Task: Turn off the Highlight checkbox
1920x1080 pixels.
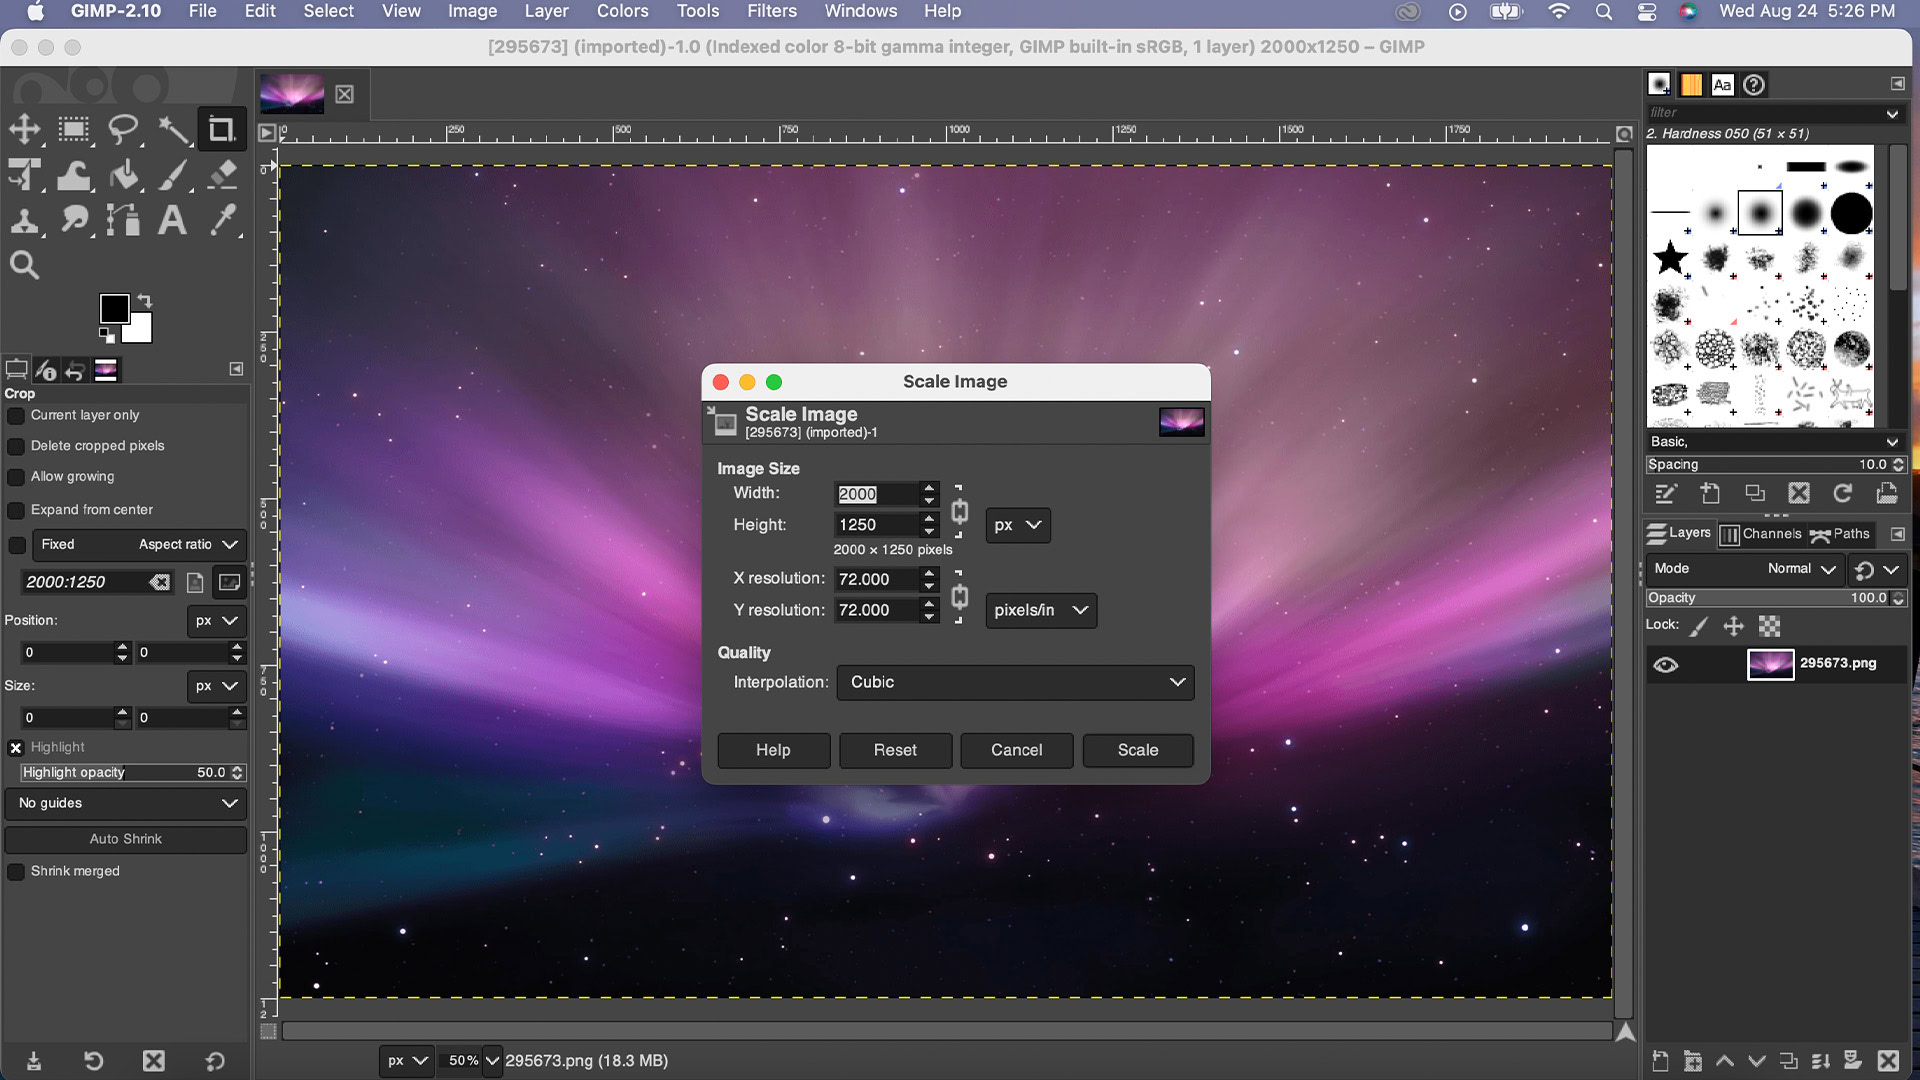Action: pyautogui.click(x=16, y=747)
